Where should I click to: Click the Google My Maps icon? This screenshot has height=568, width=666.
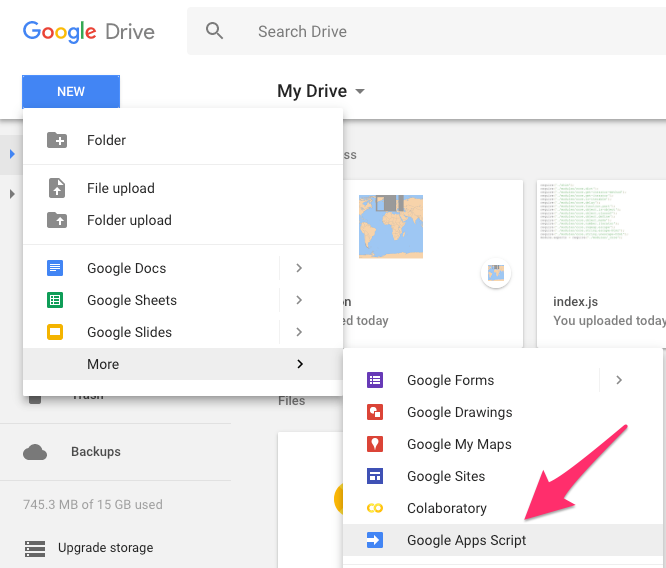(375, 444)
